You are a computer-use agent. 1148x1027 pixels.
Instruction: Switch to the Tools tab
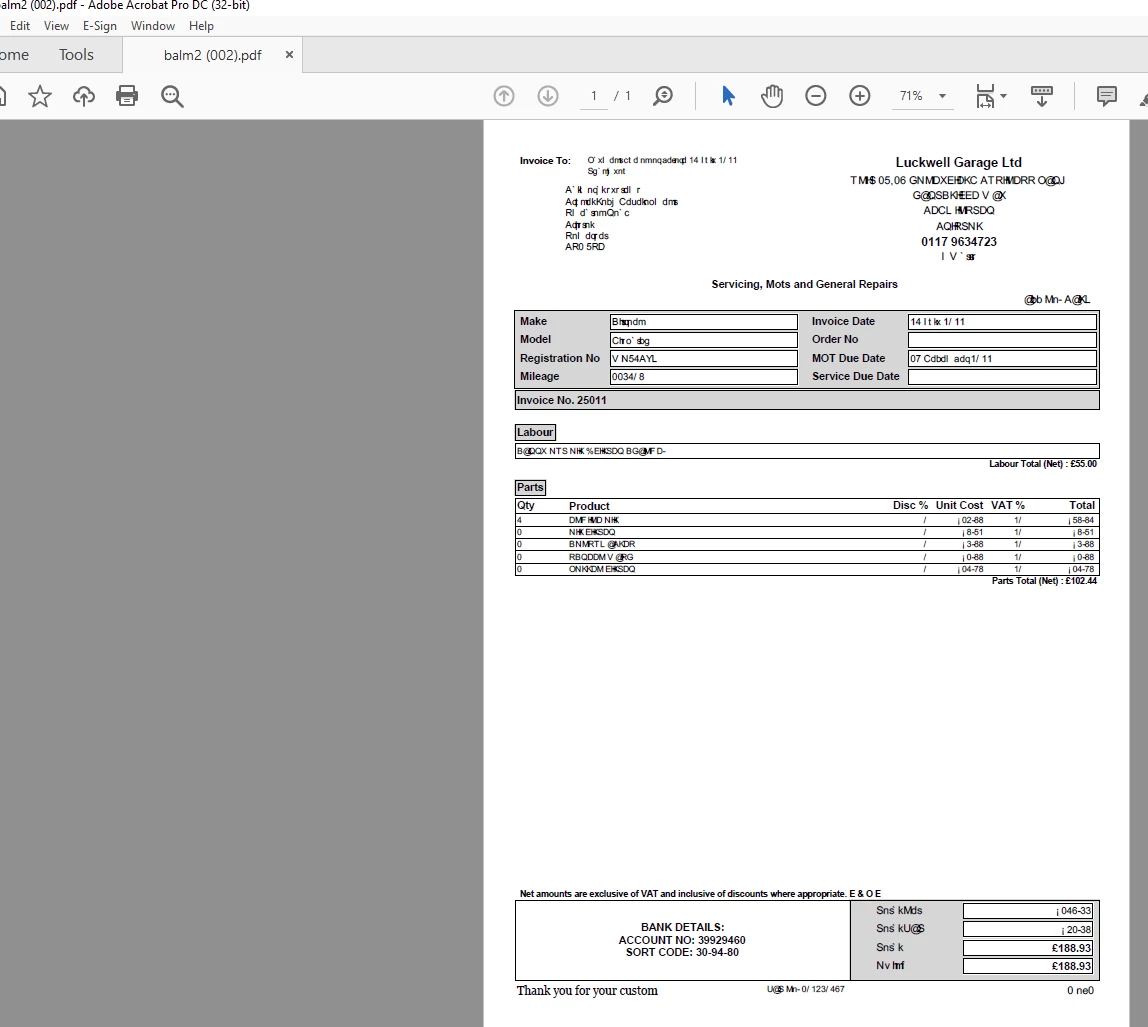point(76,55)
